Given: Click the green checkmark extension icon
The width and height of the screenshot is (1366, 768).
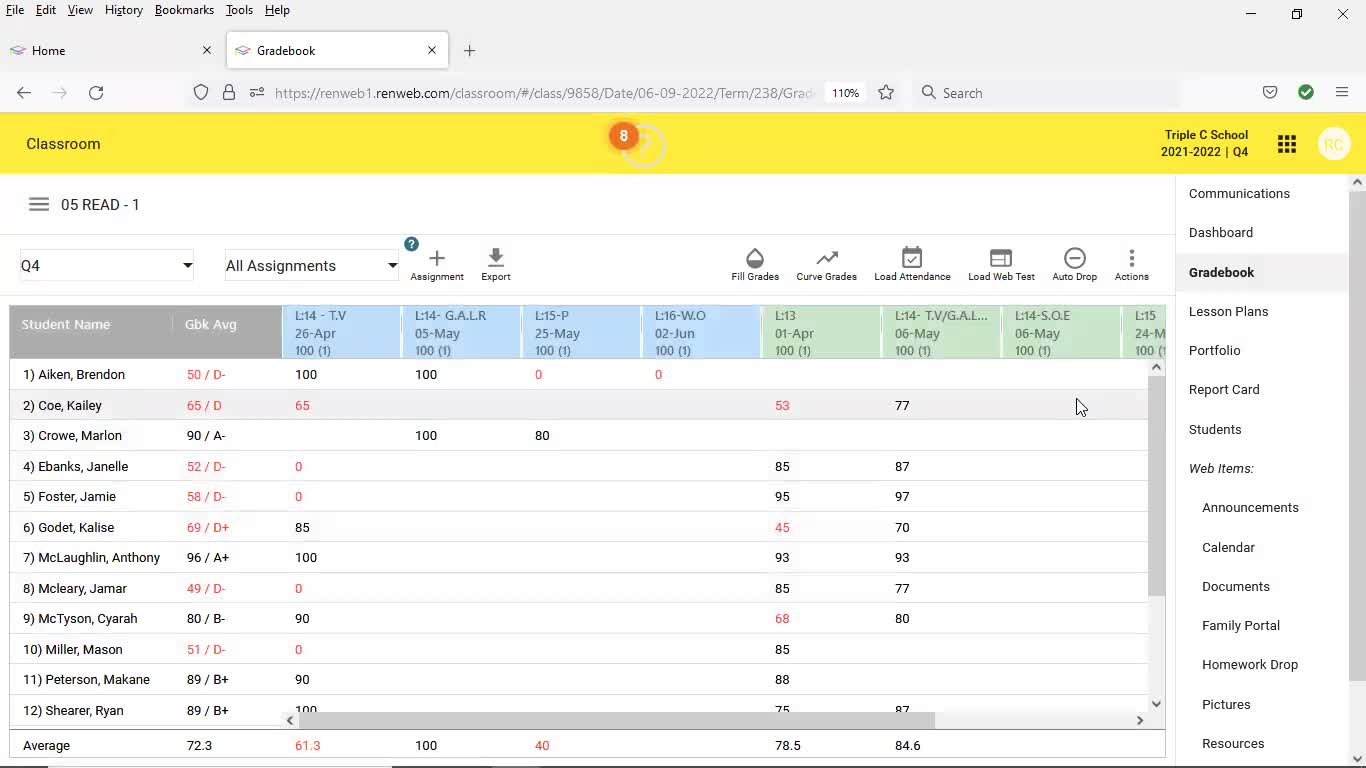Looking at the screenshot, I should pos(1306,93).
